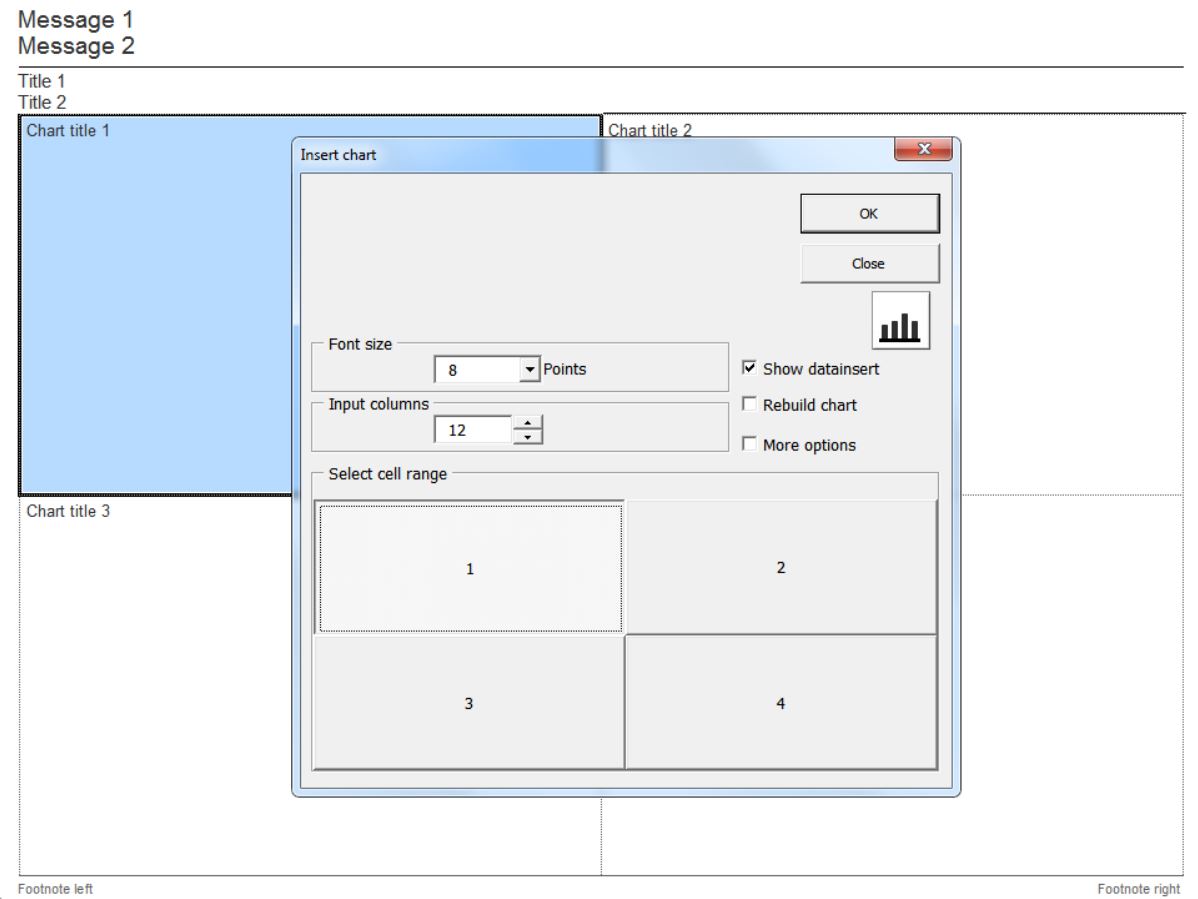Uncheck the Show datainsert checkbox
Image resolution: width=1198 pixels, height=899 pixels.
pos(750,368)
